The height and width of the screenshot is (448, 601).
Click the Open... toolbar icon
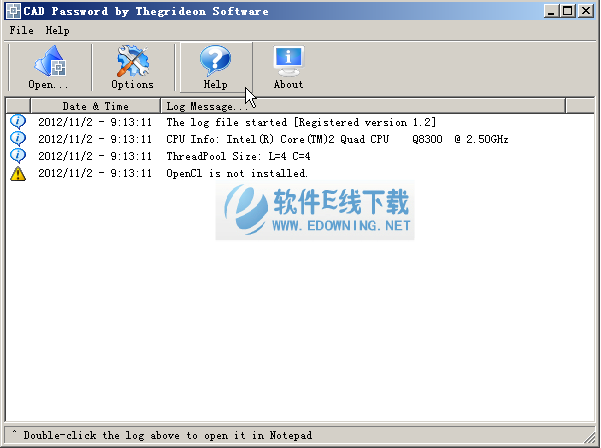point(49,61)
